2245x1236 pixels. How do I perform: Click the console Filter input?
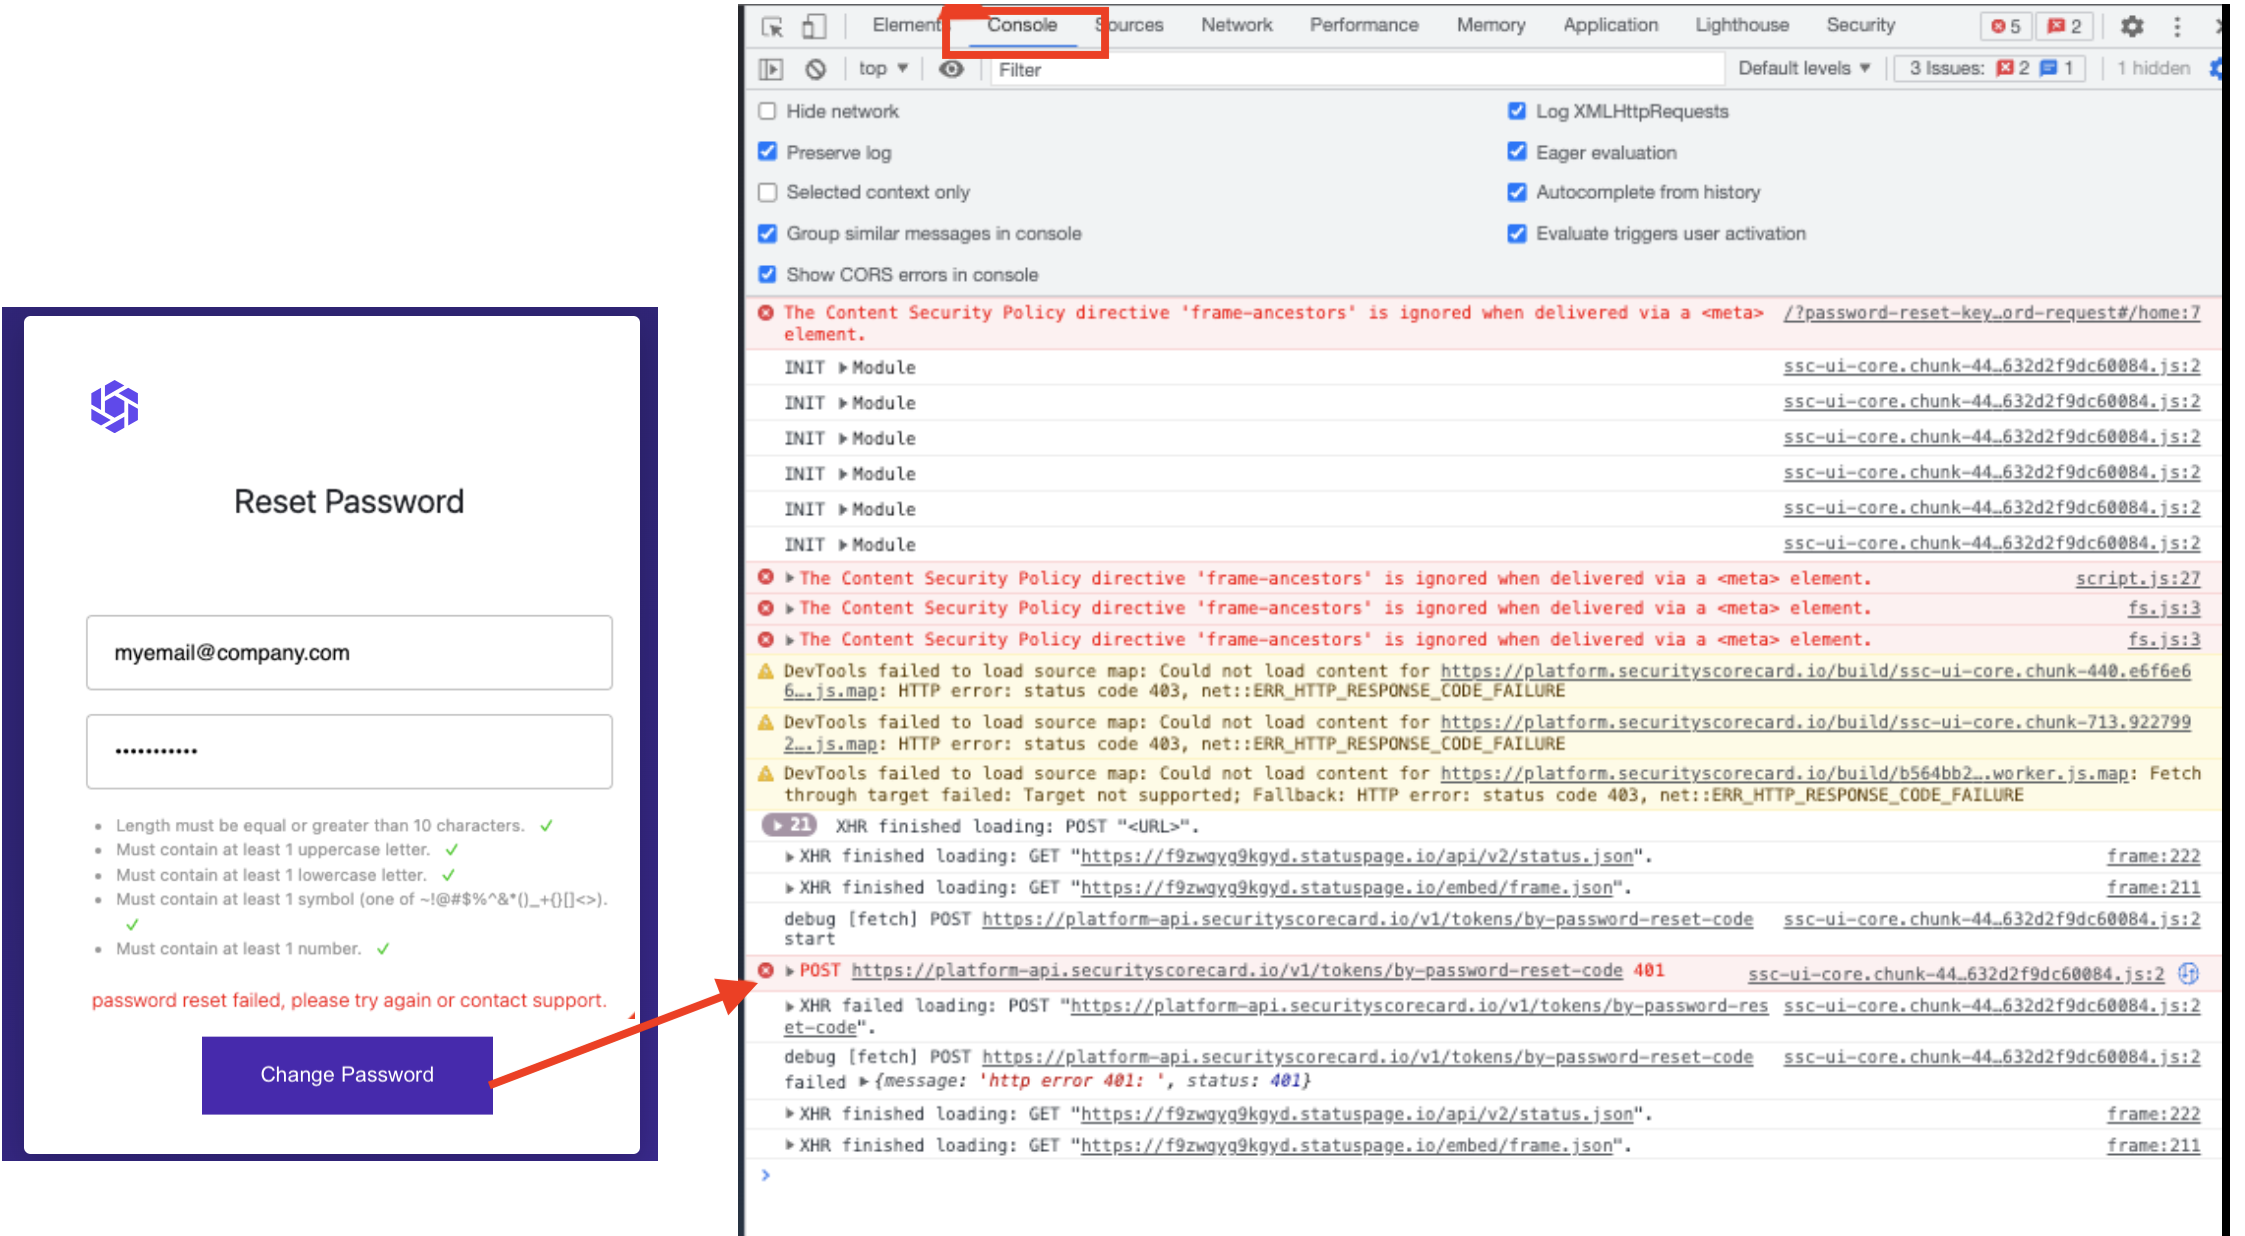click(x=1357, y=69)
